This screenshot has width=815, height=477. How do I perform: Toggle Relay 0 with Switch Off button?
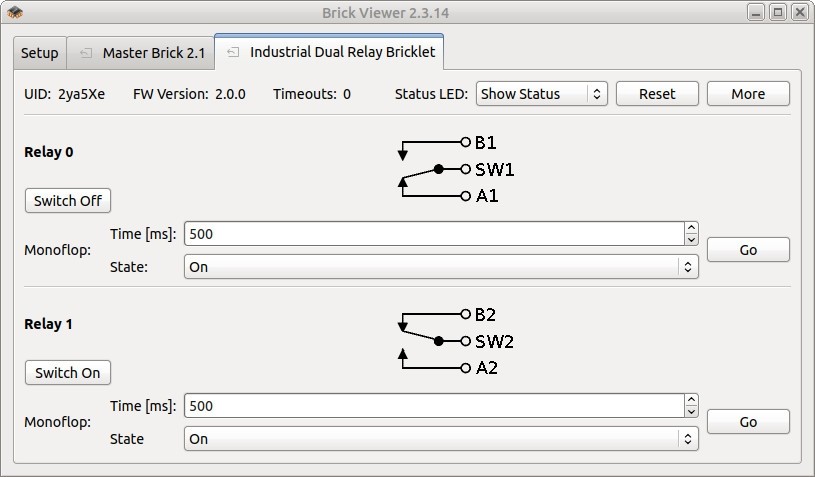pyautogui.click(x=68, y=201)
